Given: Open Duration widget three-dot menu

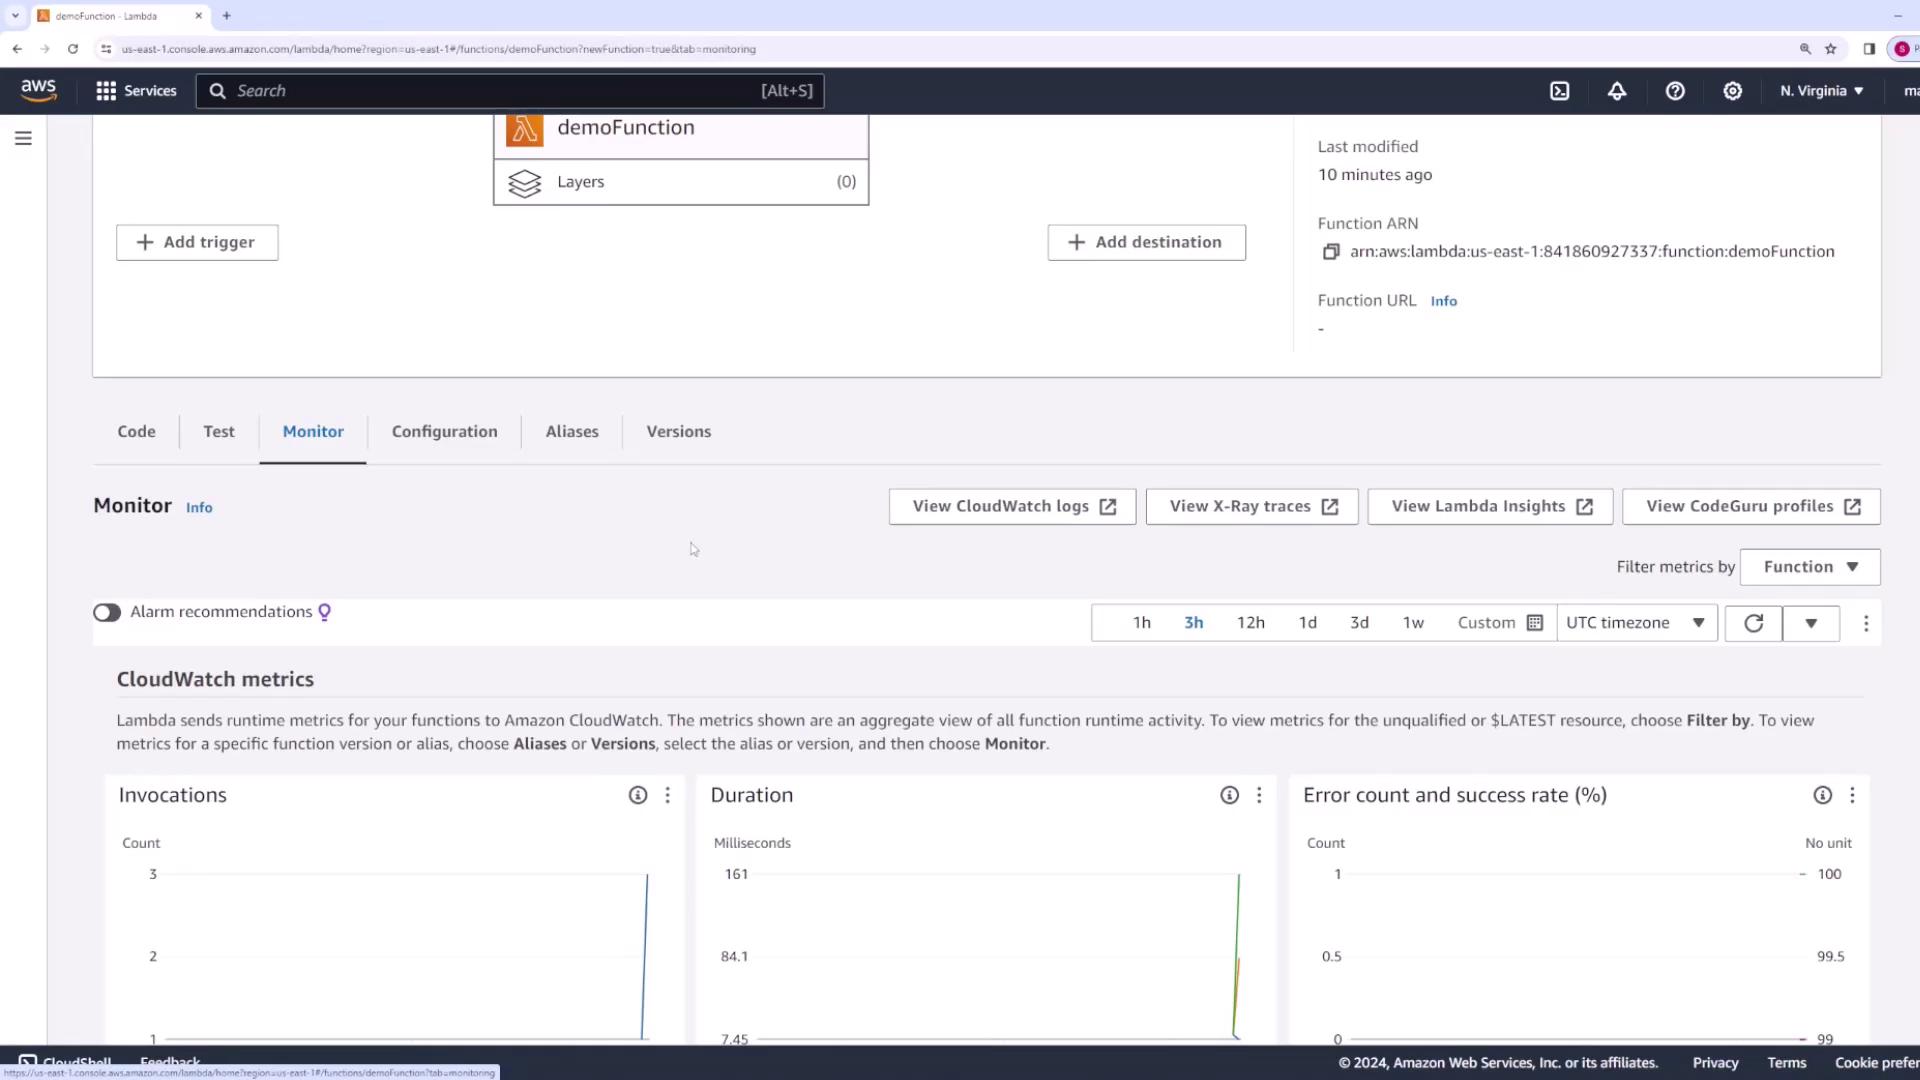Looking at the screenshot, I should click(1259, 795).
